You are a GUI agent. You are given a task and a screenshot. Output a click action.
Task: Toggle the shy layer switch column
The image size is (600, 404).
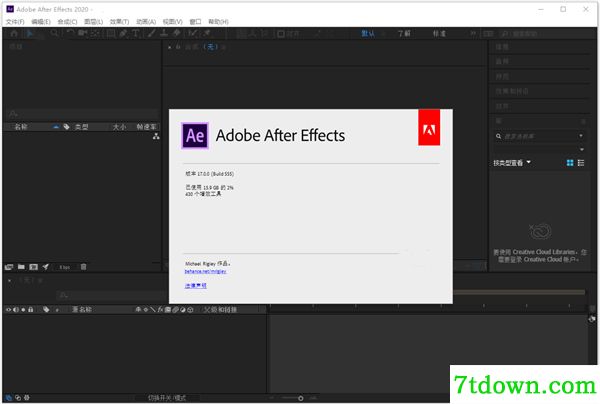138,310
